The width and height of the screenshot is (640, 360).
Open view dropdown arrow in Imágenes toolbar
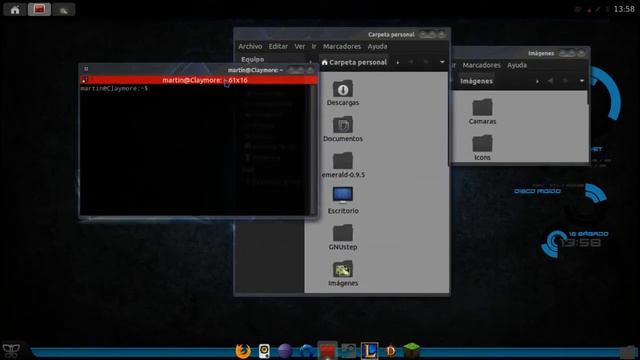(x=582, y=81)
